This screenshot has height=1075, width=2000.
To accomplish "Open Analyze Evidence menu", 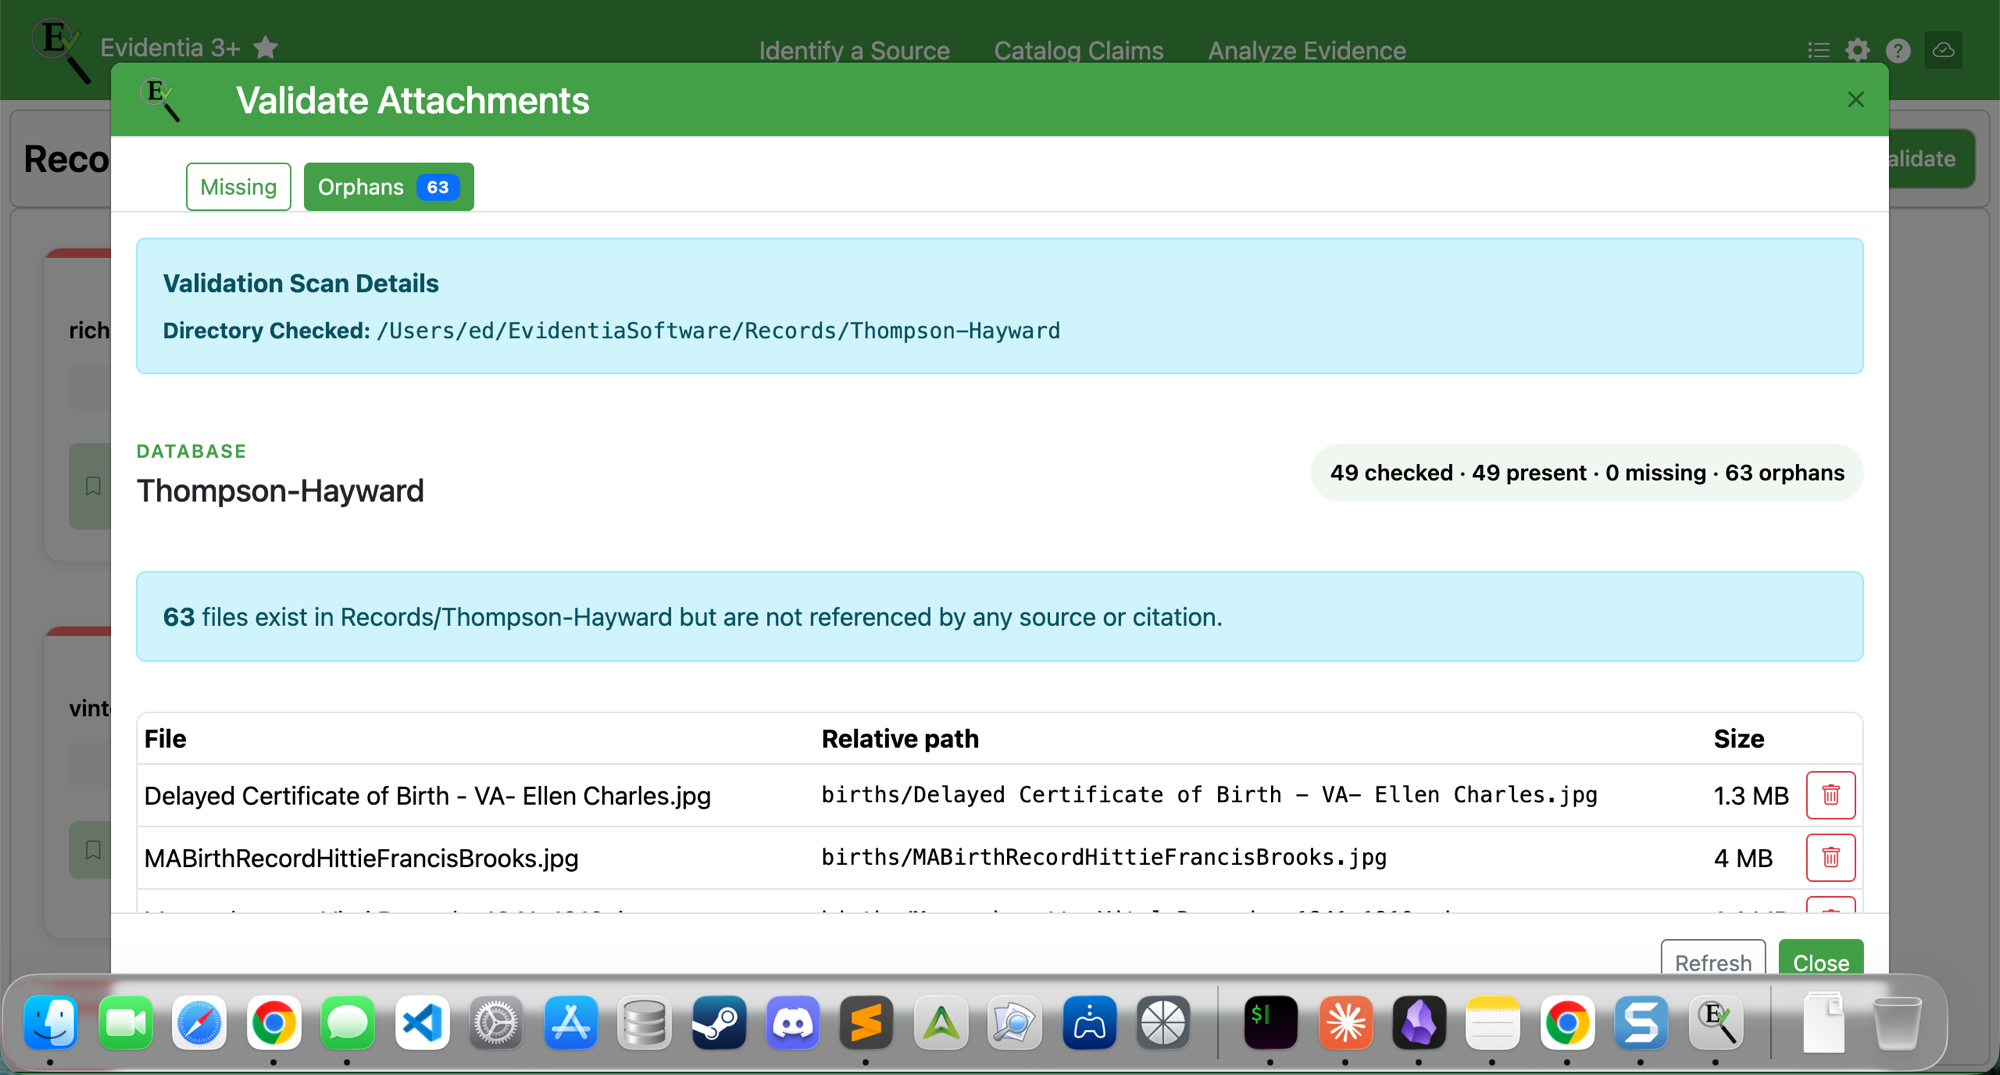I will click(x=1306, y=50).
